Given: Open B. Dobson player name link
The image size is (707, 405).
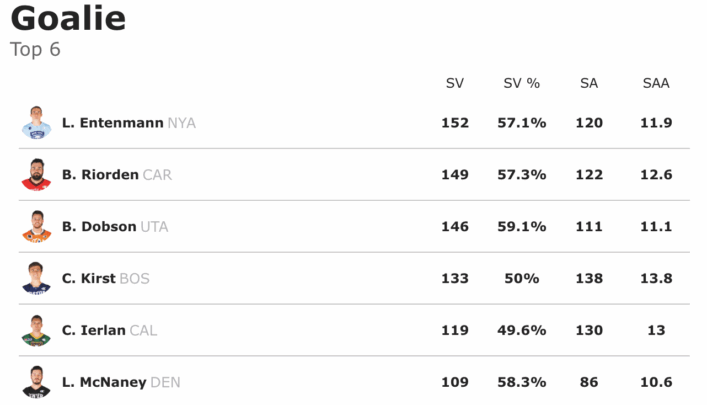Looking at the screenshot, I should tap(99, 226).
